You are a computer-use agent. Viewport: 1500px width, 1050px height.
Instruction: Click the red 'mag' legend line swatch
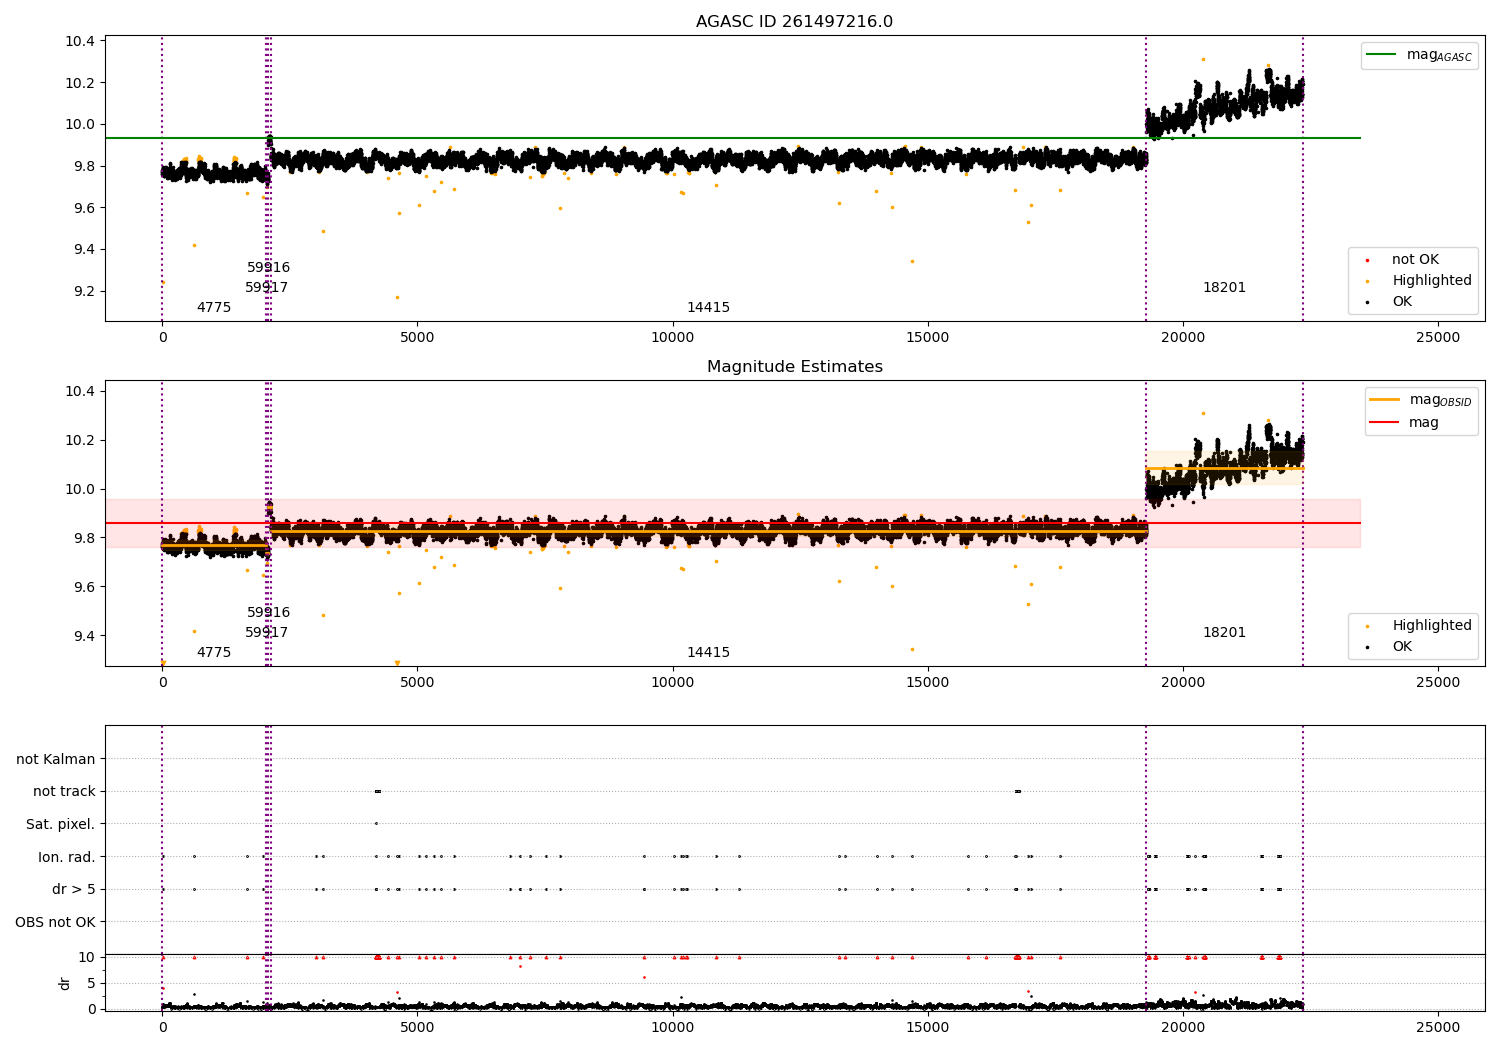pyautogui.click(x=1385, y=422)
